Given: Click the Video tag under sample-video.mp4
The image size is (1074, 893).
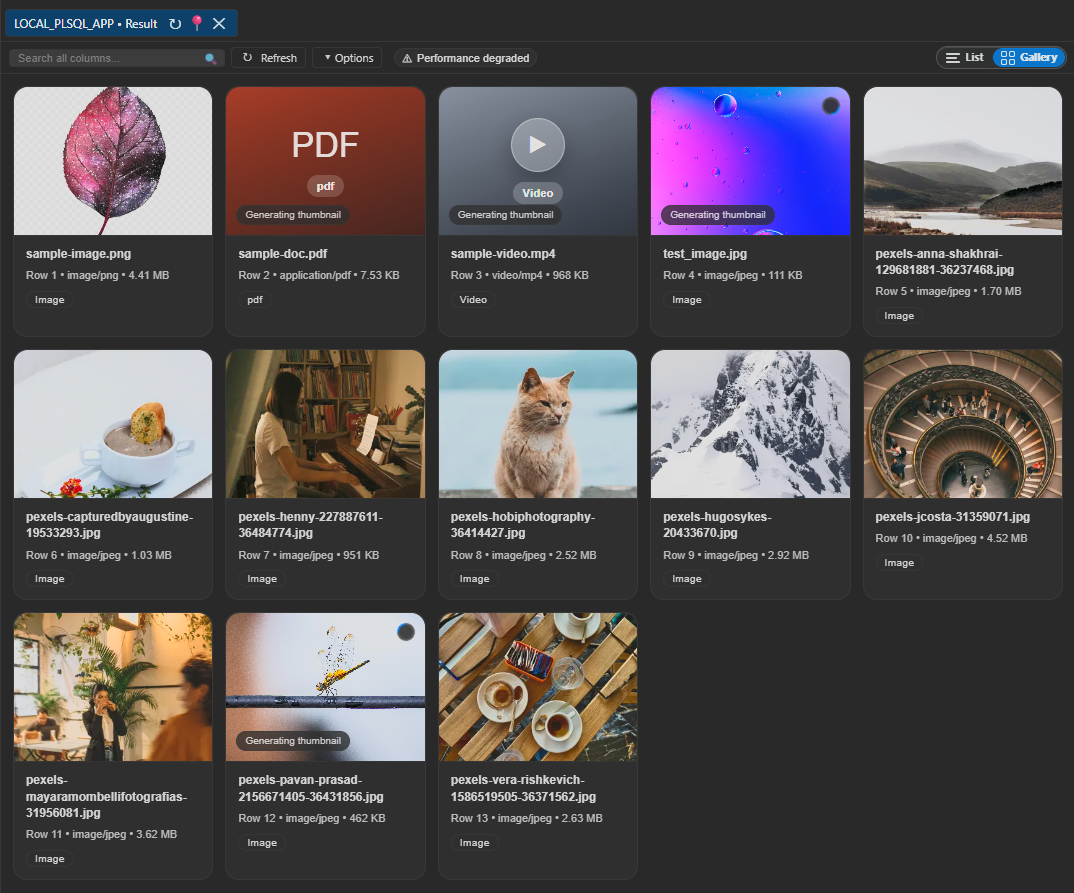Looking at the screenshot, I should (473, 300).
